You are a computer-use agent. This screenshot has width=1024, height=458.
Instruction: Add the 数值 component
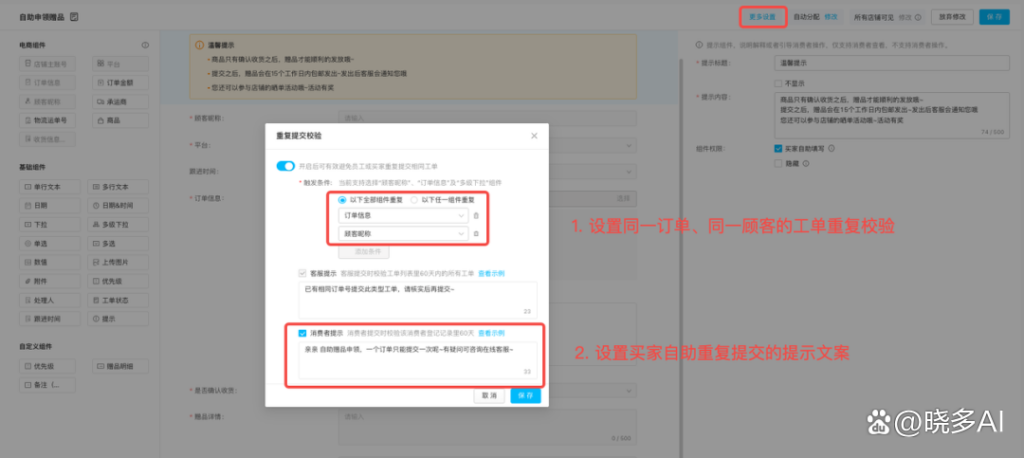[50, 263]
